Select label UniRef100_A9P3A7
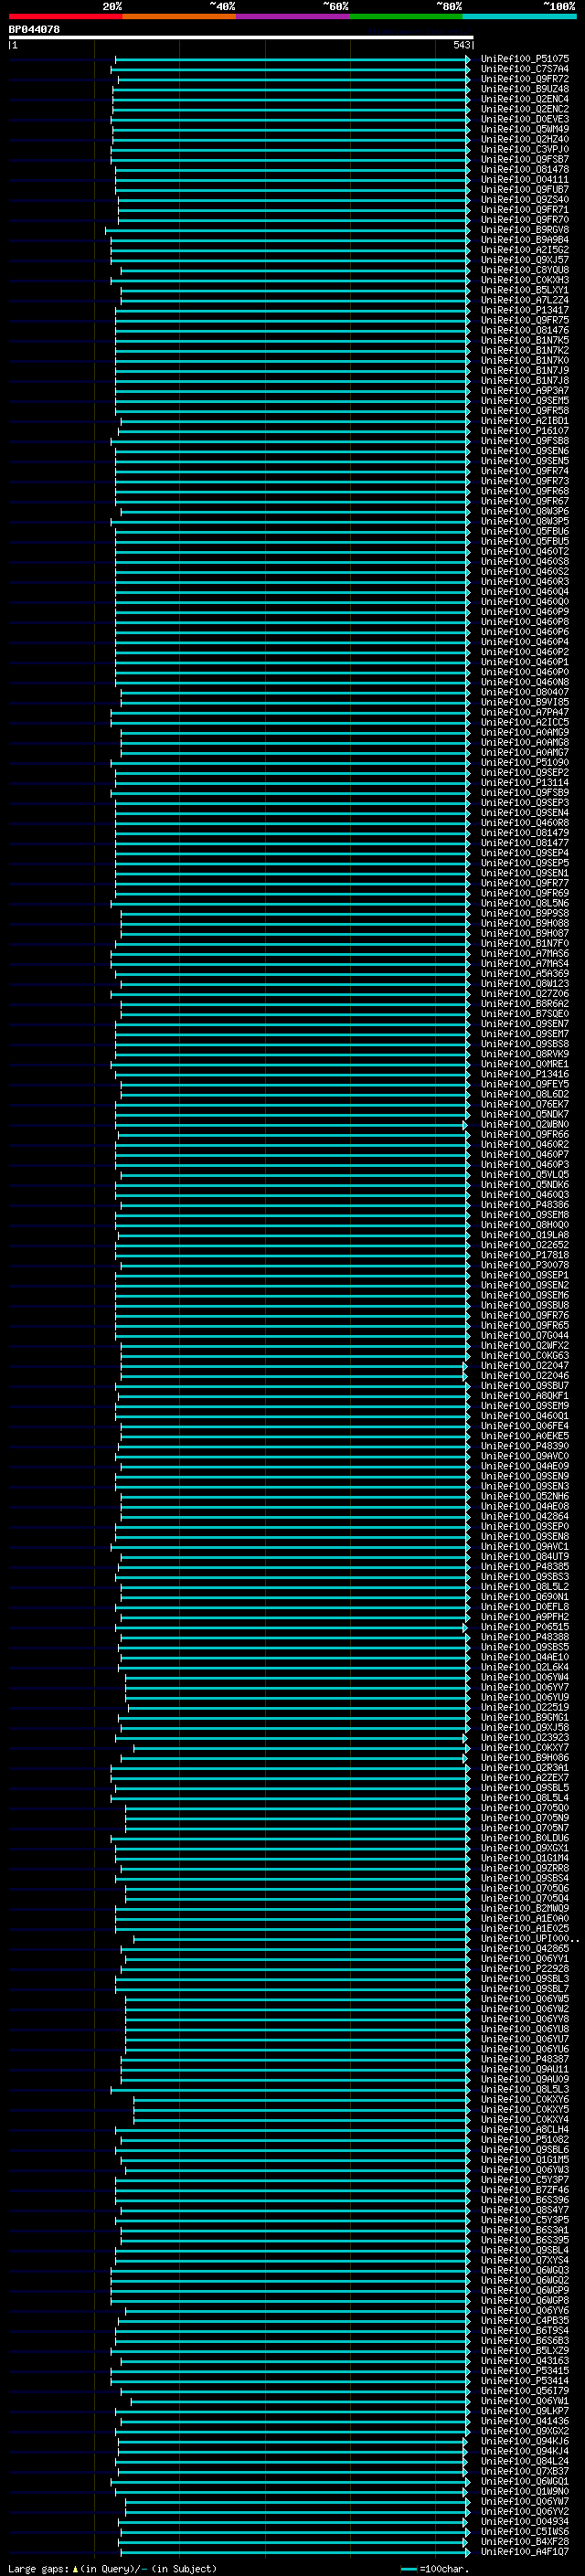This screenshot has width=585, height=2576. pos(524,390)
